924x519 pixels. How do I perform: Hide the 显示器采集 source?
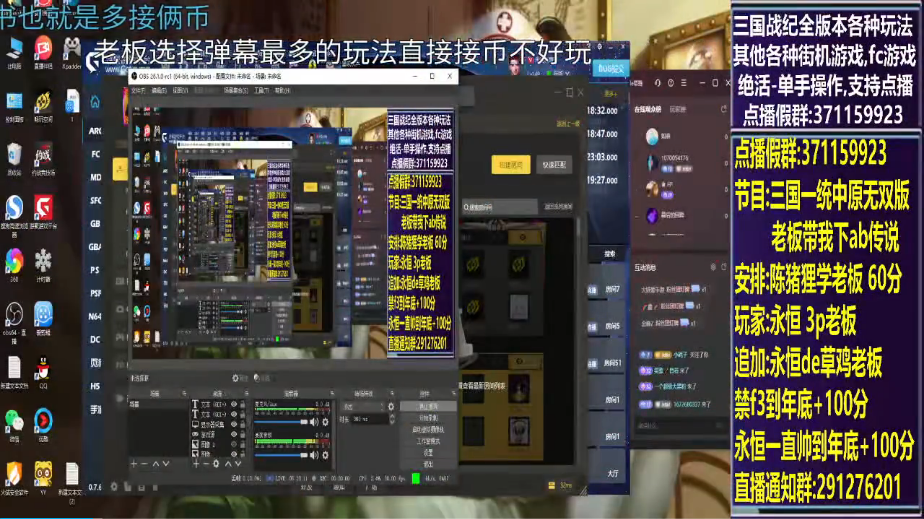pyautogui.click(x=234, y=424)
